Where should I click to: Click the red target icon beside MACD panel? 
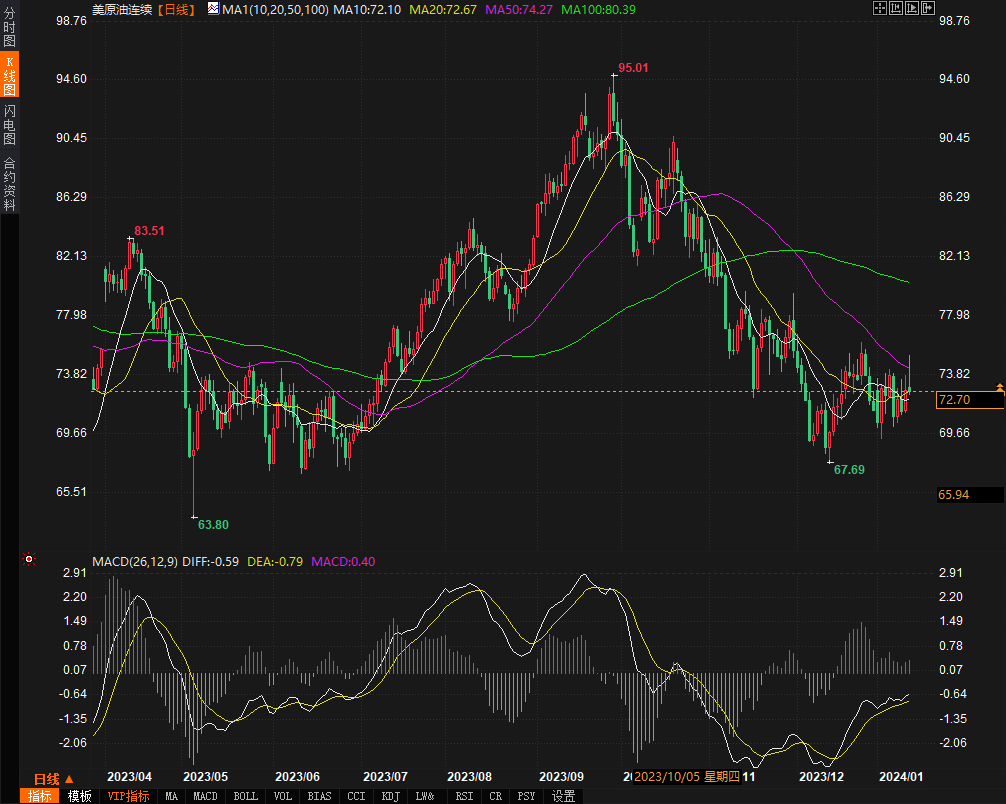pos(28,560)
